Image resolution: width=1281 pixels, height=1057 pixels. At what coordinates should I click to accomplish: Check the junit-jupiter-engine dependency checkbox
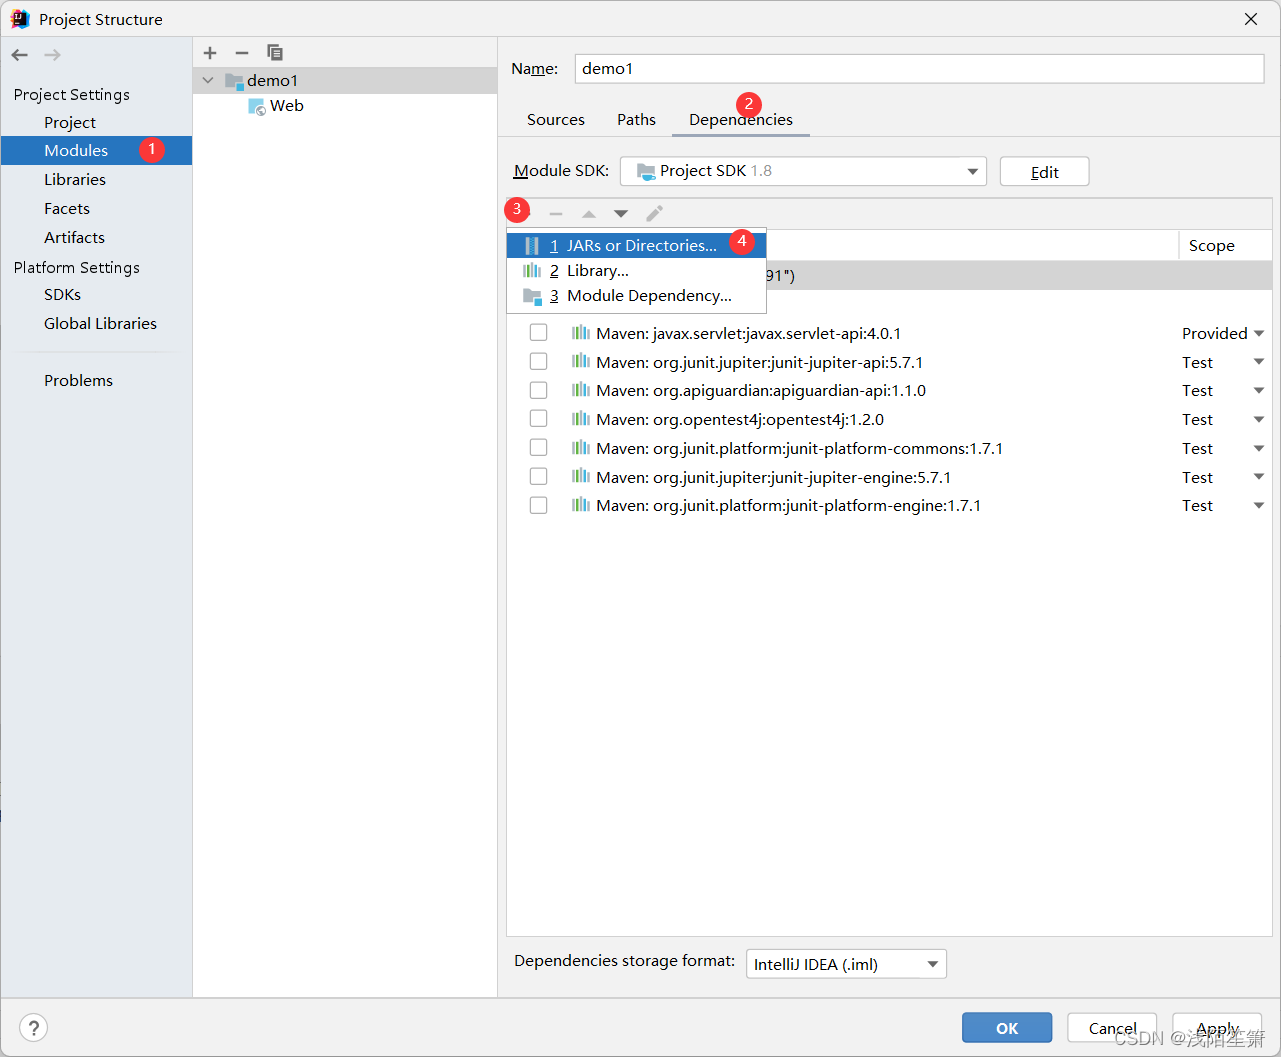[x=538, y=476]
